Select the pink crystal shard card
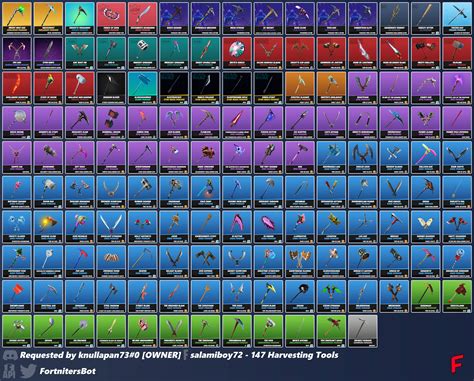Image resolution: width=474 pixels, height=381 pixels. click(x=268, y=227)
